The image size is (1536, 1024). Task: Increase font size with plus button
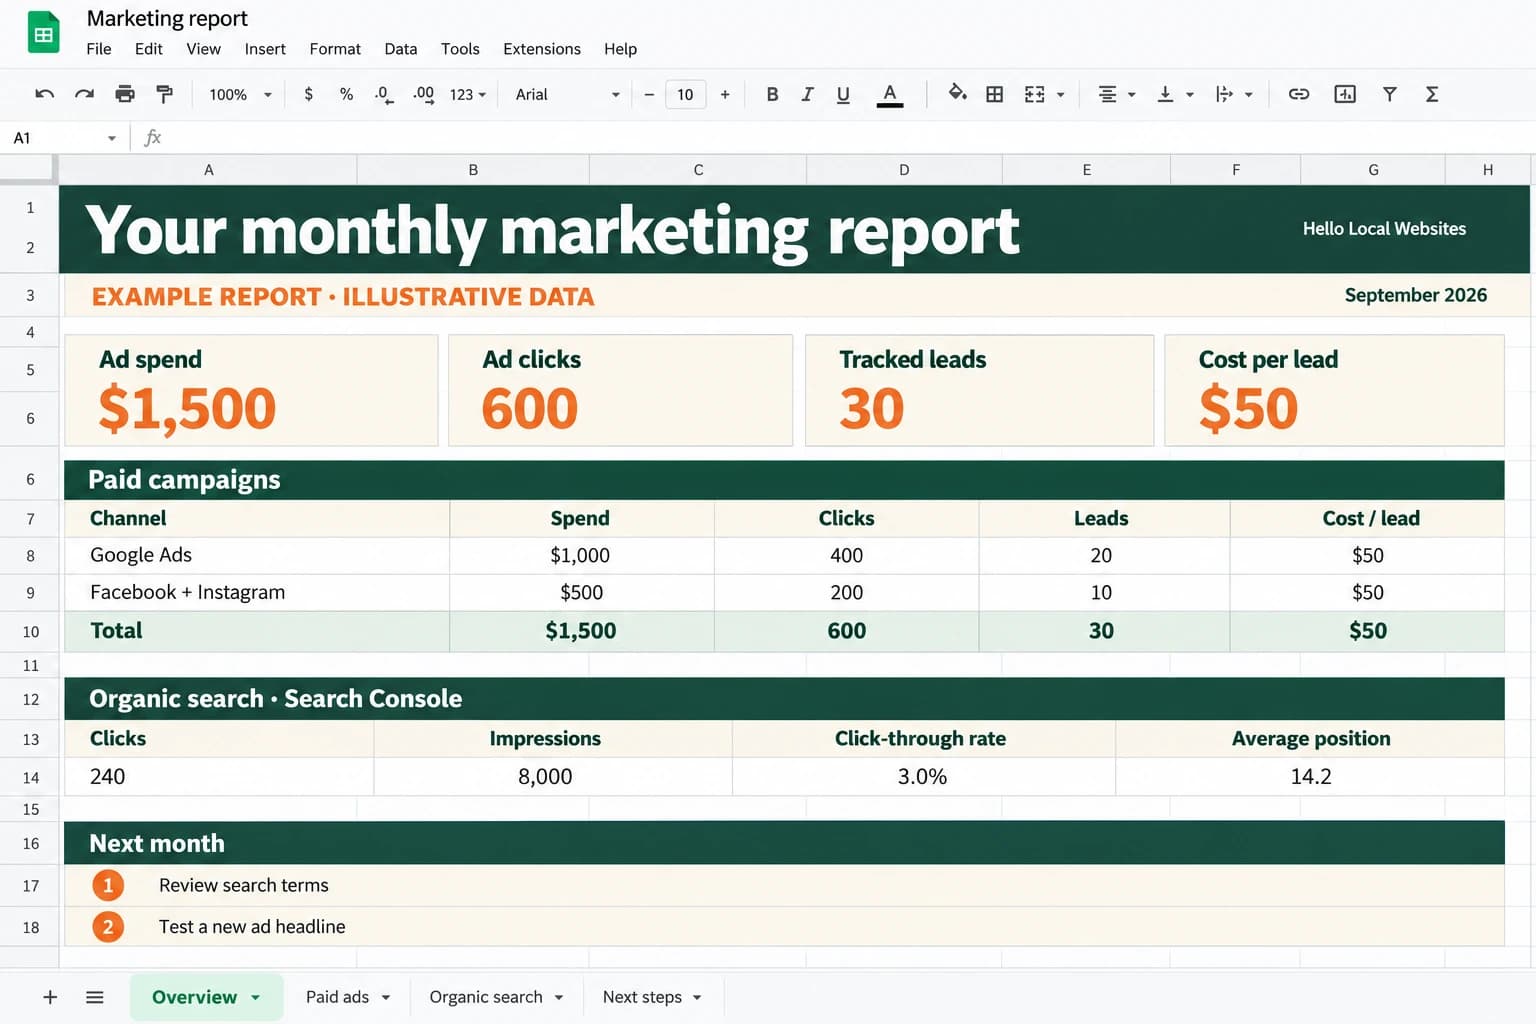tap(725, 94)
